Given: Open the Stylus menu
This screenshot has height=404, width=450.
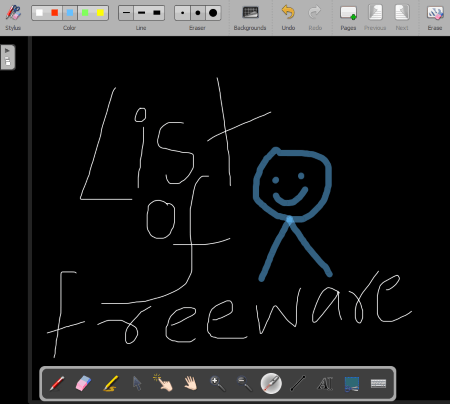Looking at the screenshot, I should [13, 17].
